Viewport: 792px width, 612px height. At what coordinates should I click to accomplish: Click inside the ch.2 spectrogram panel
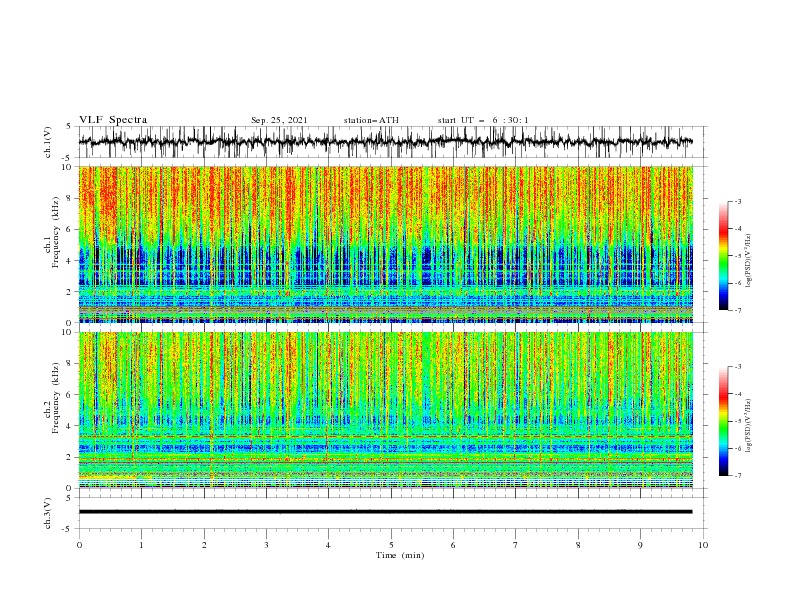(x=385, y=410)
